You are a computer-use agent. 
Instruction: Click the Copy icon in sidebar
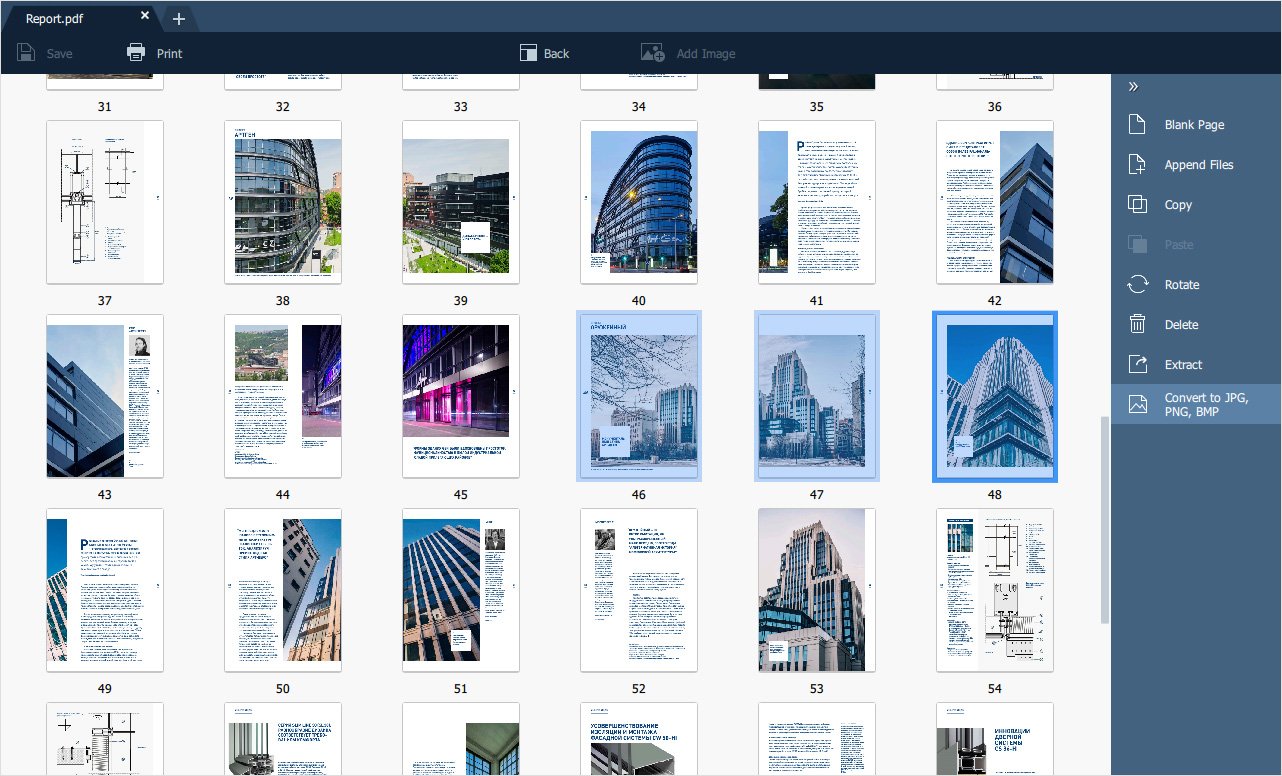tap(1137, 204)
